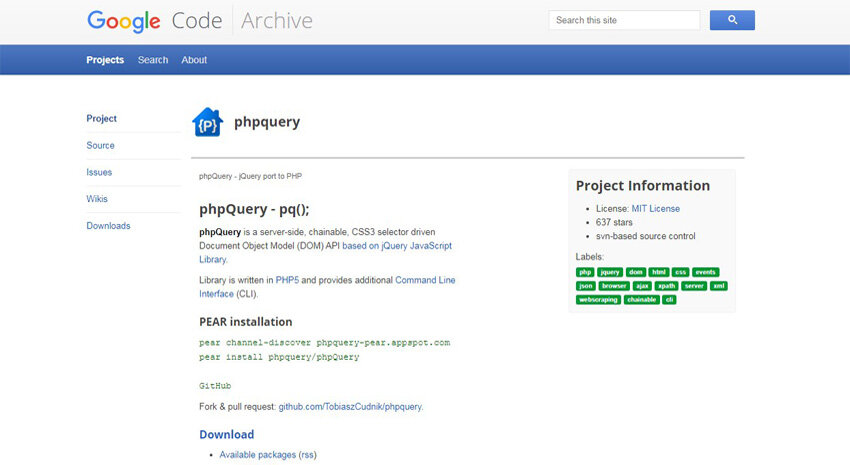Click the phpQuery - pq(); heading
The width and height of the screenshot is (850, 465).
coord(254,209)
